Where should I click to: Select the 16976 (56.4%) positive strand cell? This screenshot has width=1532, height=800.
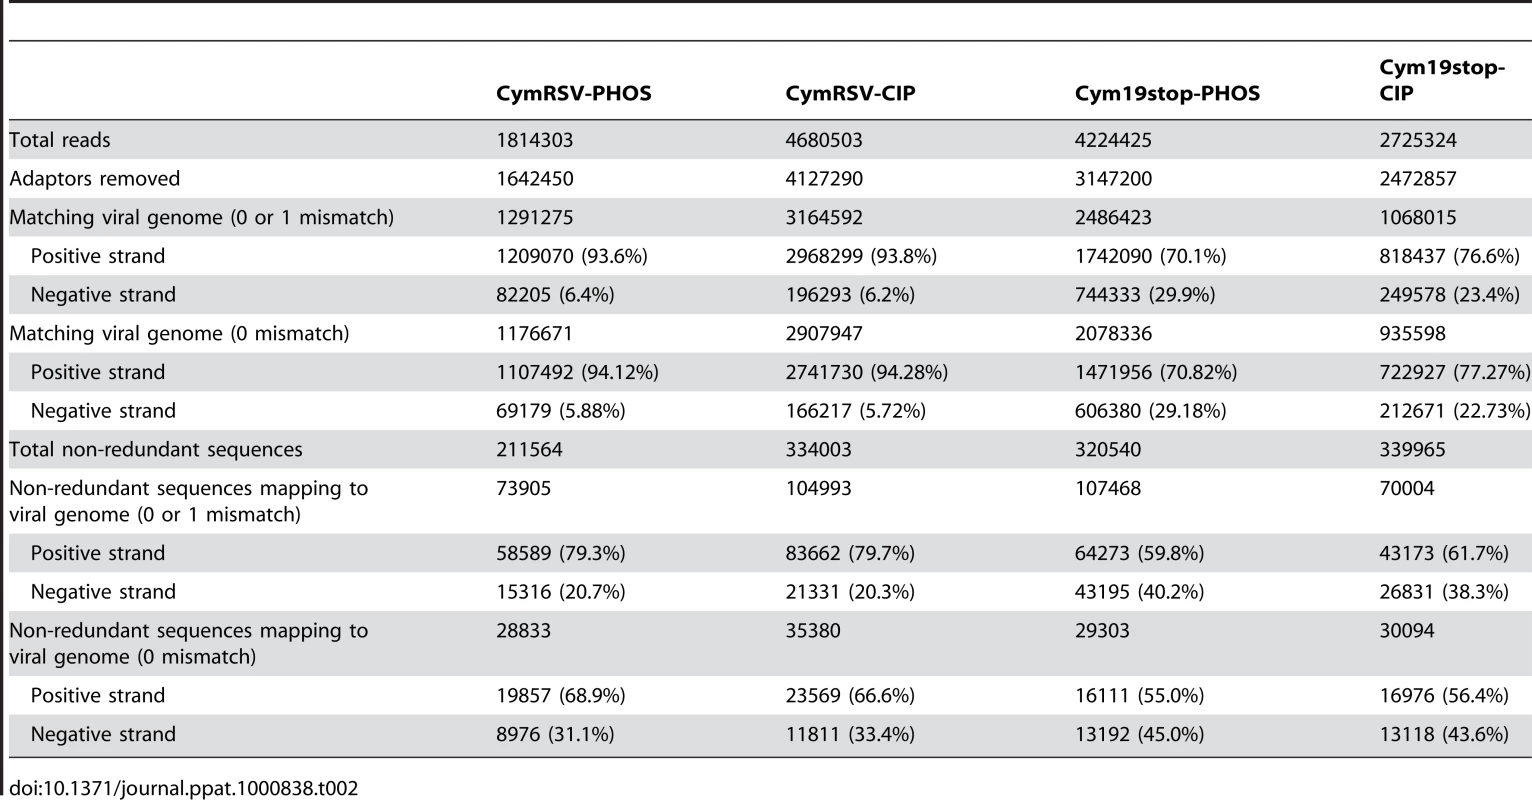[1444, 695]
